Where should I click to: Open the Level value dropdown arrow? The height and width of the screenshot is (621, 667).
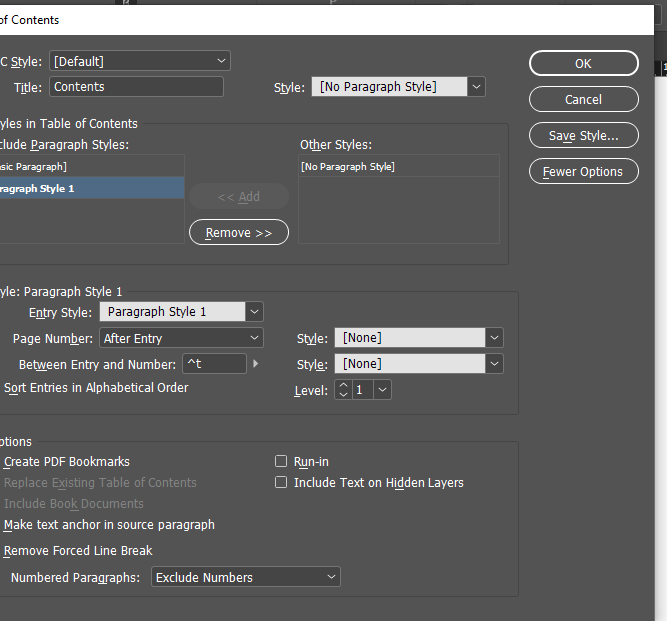(381, 390)
